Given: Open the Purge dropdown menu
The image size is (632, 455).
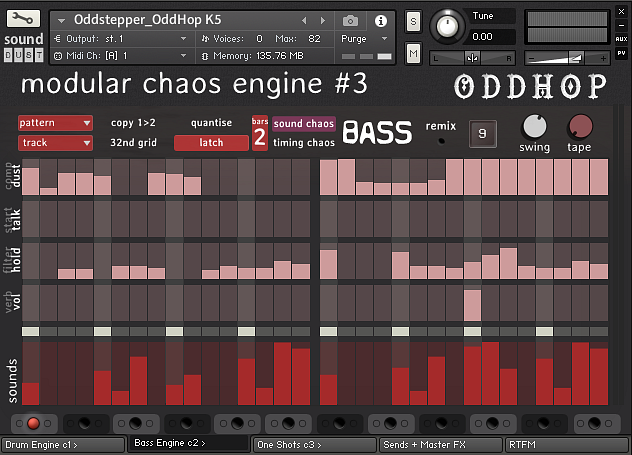Looking at the screenshot, I should point(364,39).
